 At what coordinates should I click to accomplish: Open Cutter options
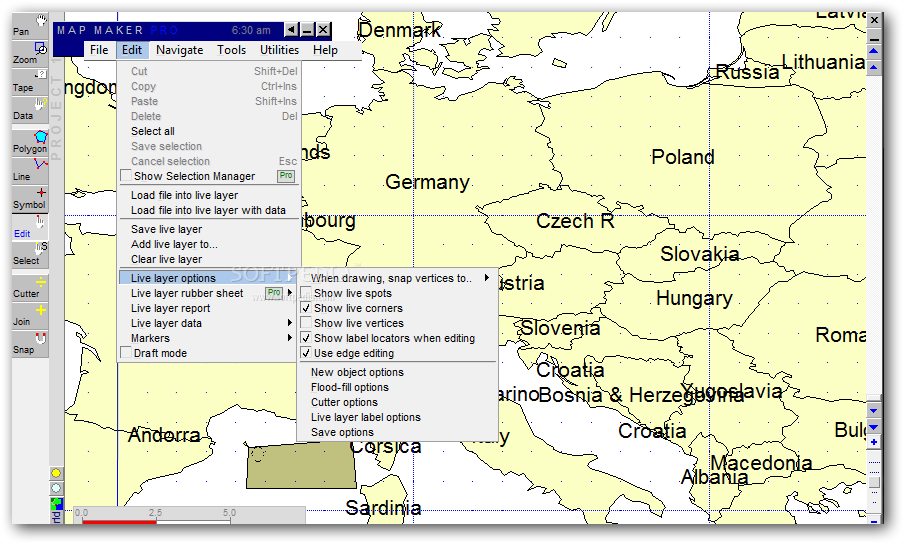[397, 402]
